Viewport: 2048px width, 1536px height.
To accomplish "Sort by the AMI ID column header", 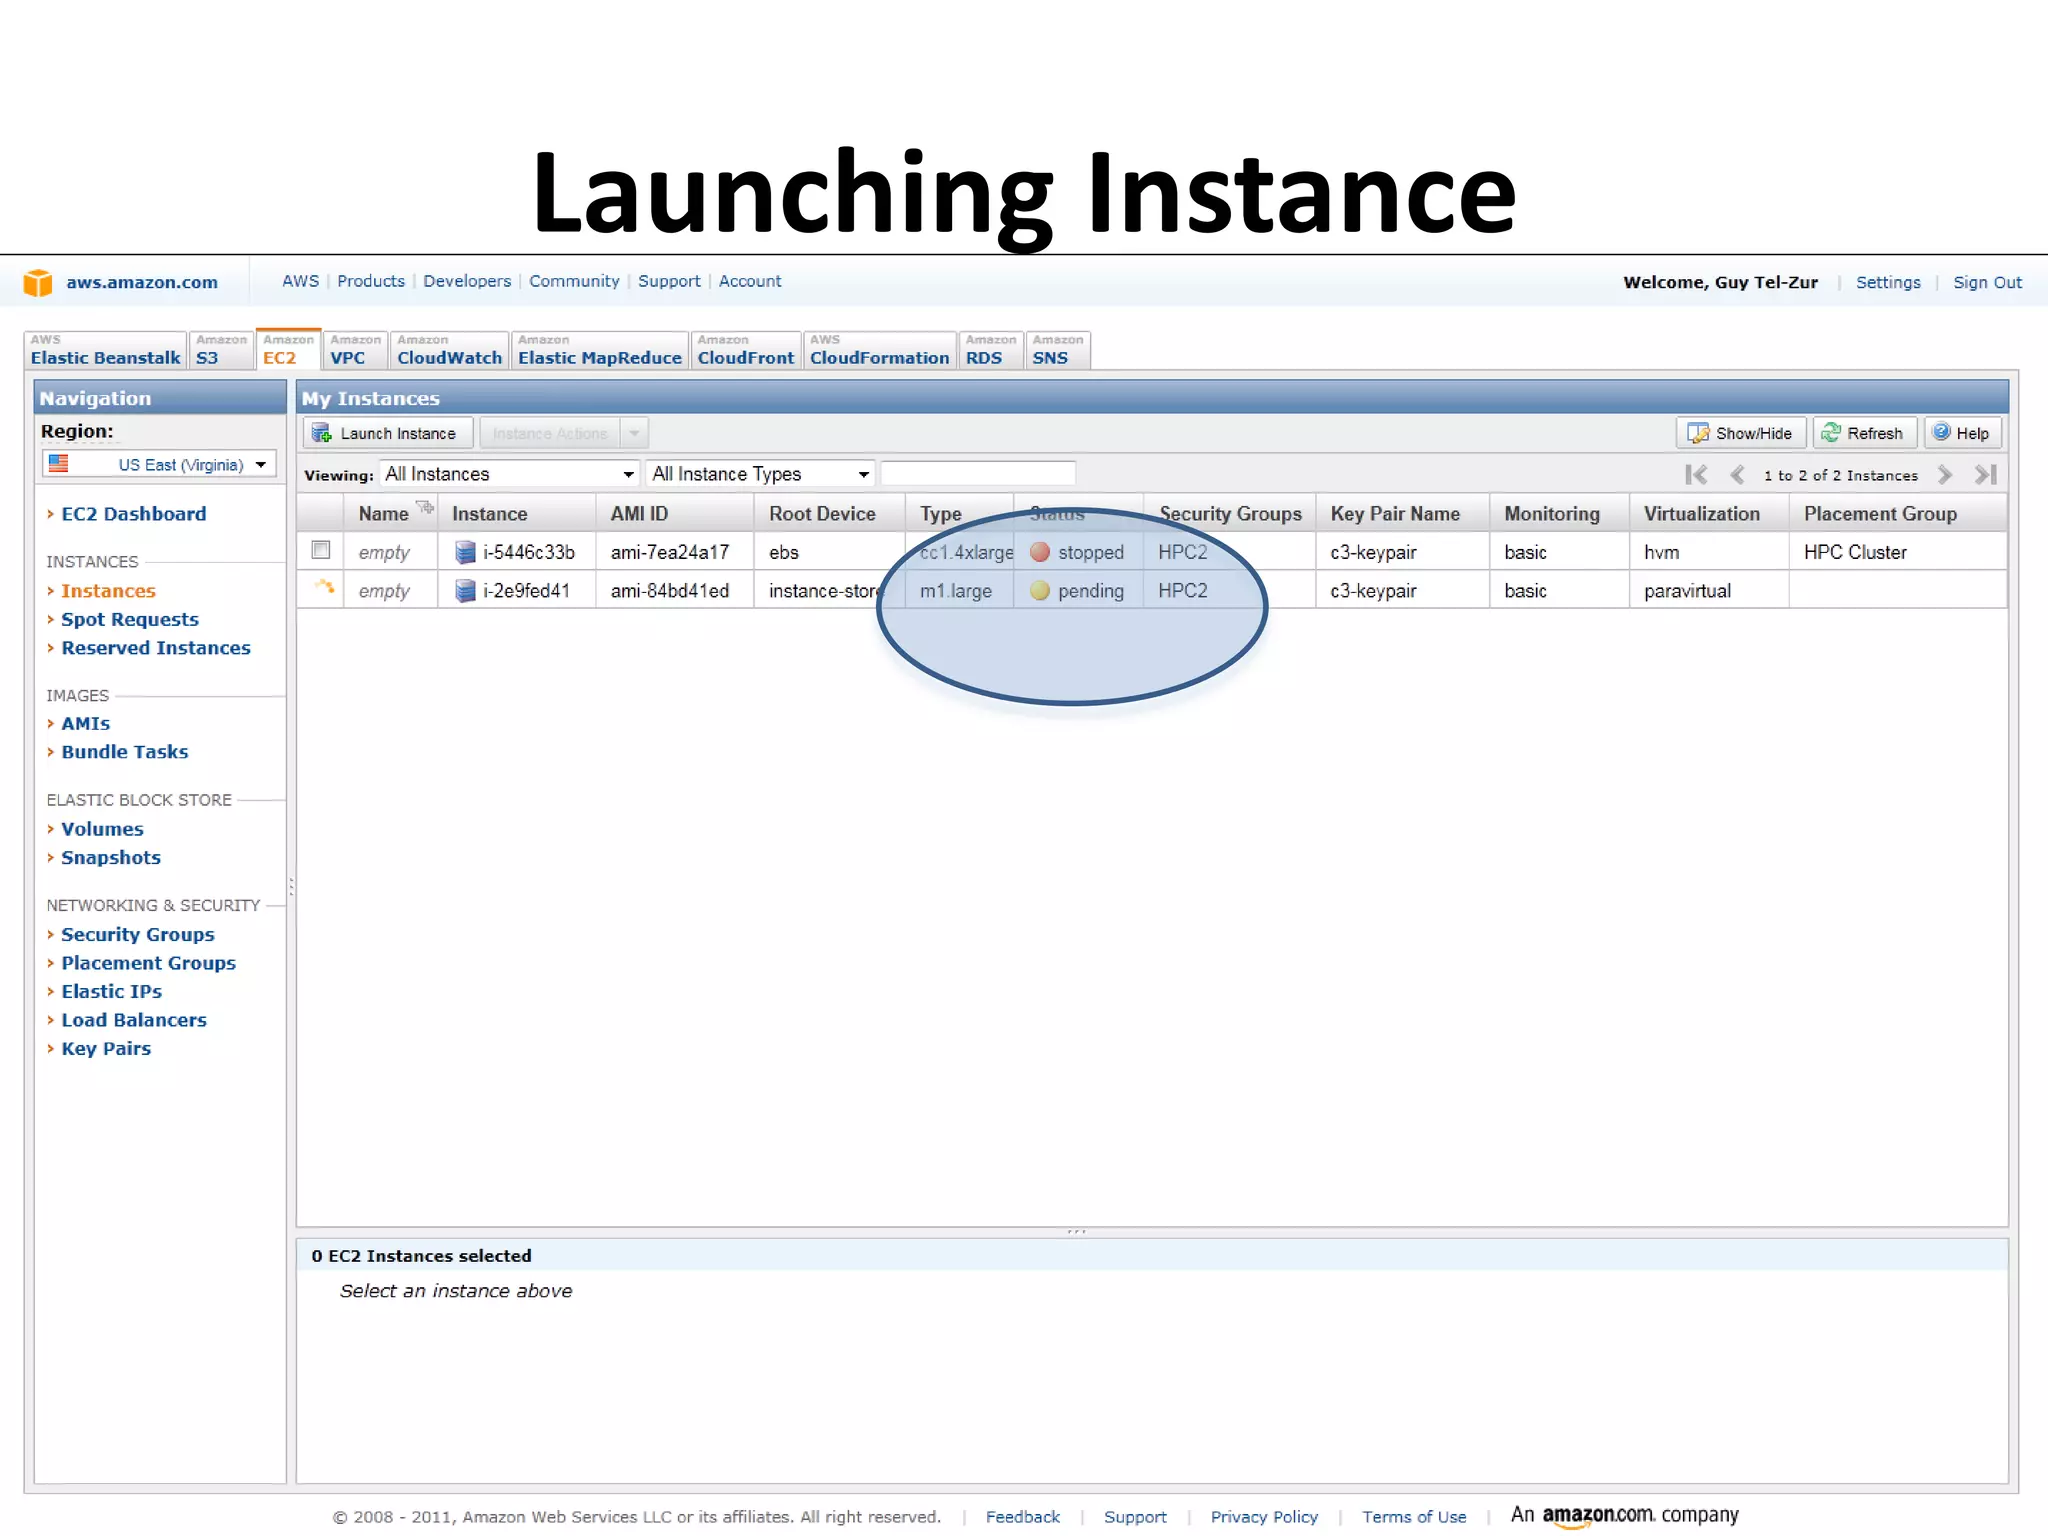I will point(675,514).
